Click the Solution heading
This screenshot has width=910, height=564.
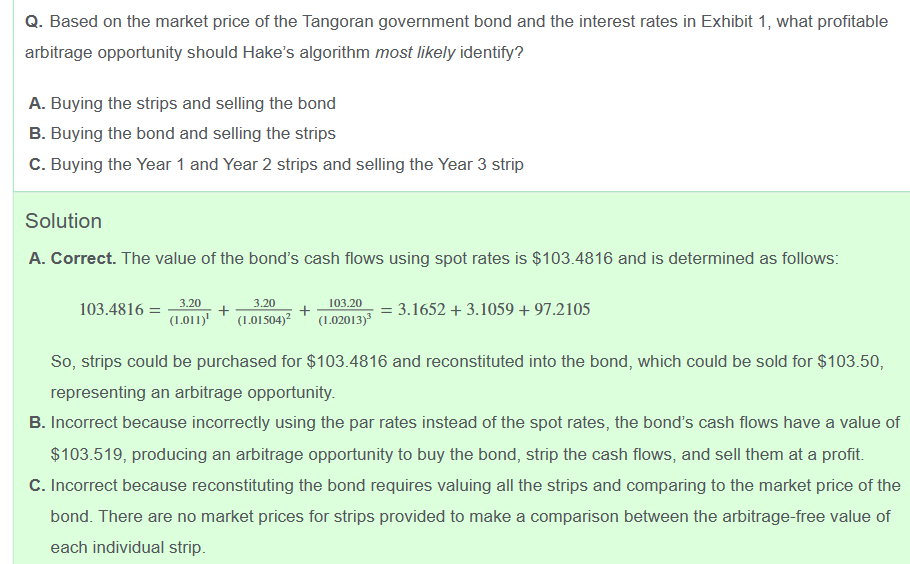click(x=63, y=221)
